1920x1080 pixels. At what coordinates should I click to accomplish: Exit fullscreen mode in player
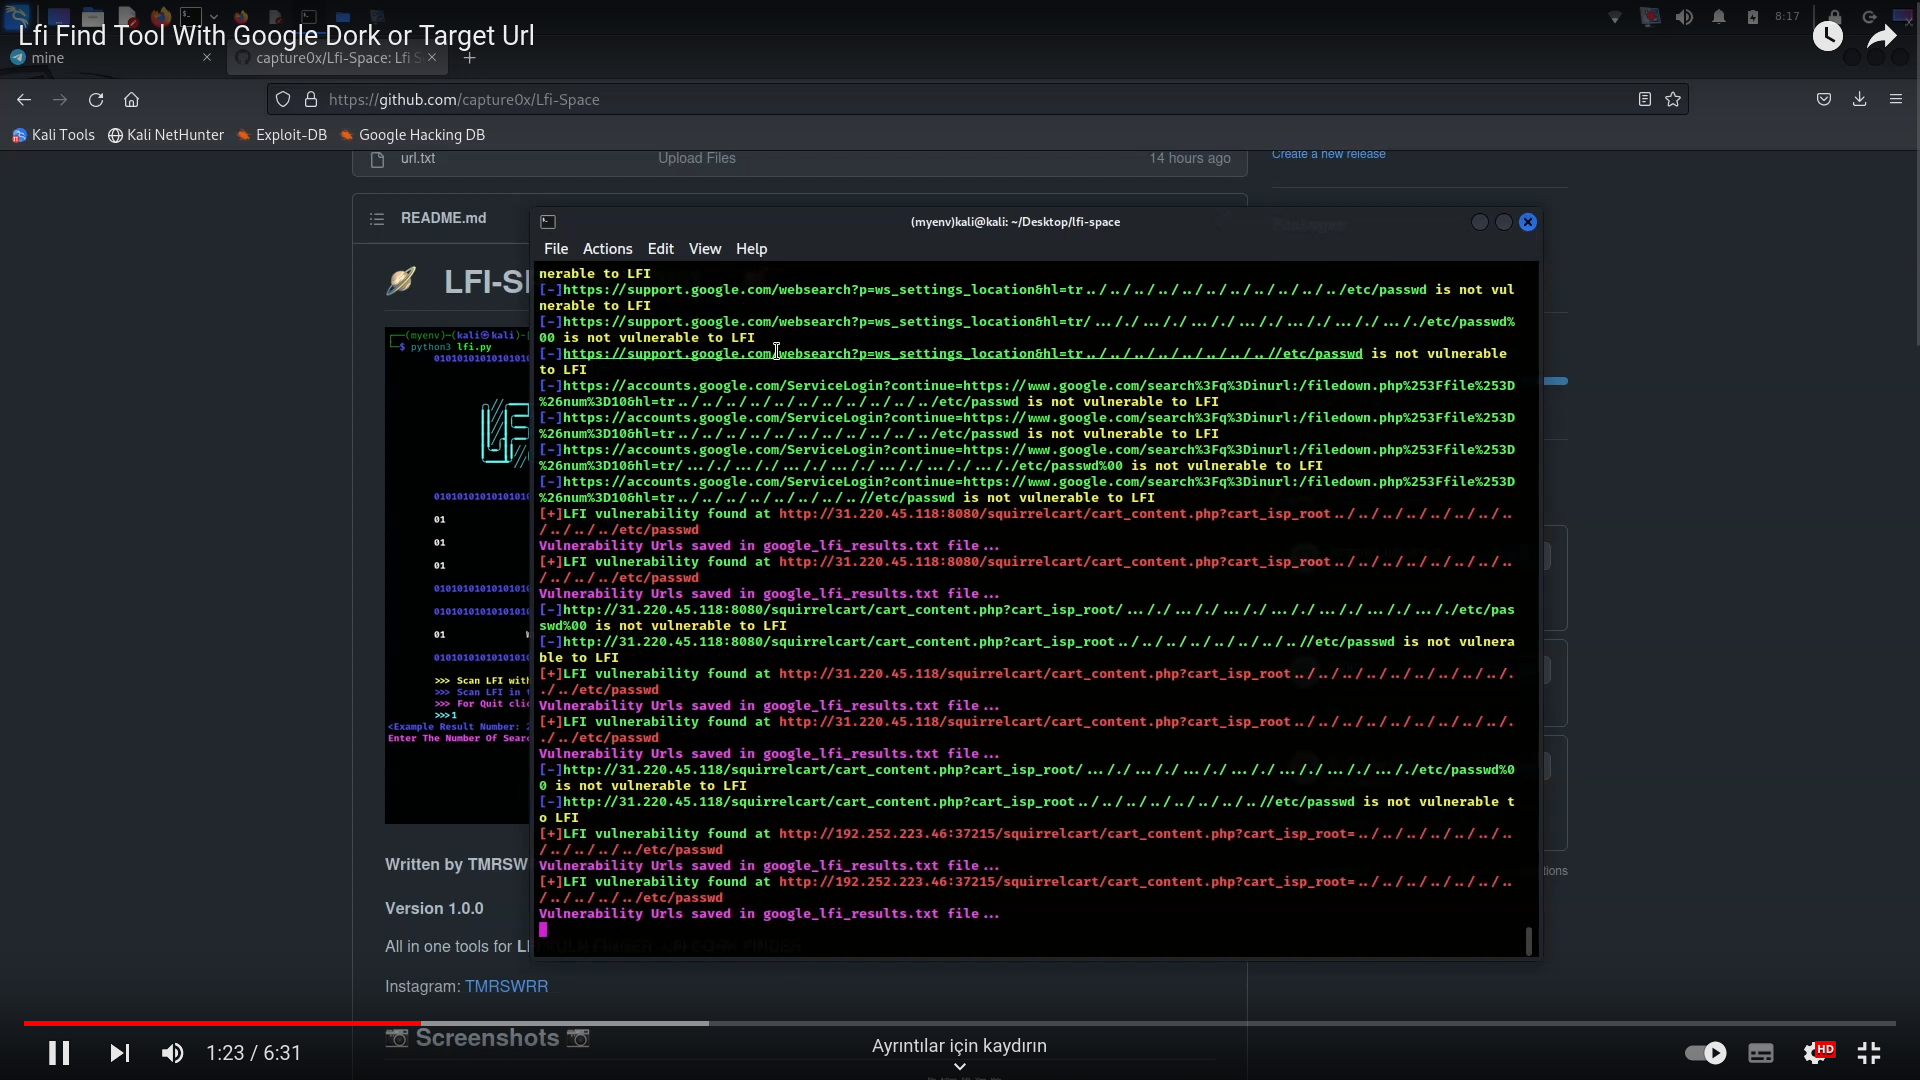(x=1869, y=1053)
